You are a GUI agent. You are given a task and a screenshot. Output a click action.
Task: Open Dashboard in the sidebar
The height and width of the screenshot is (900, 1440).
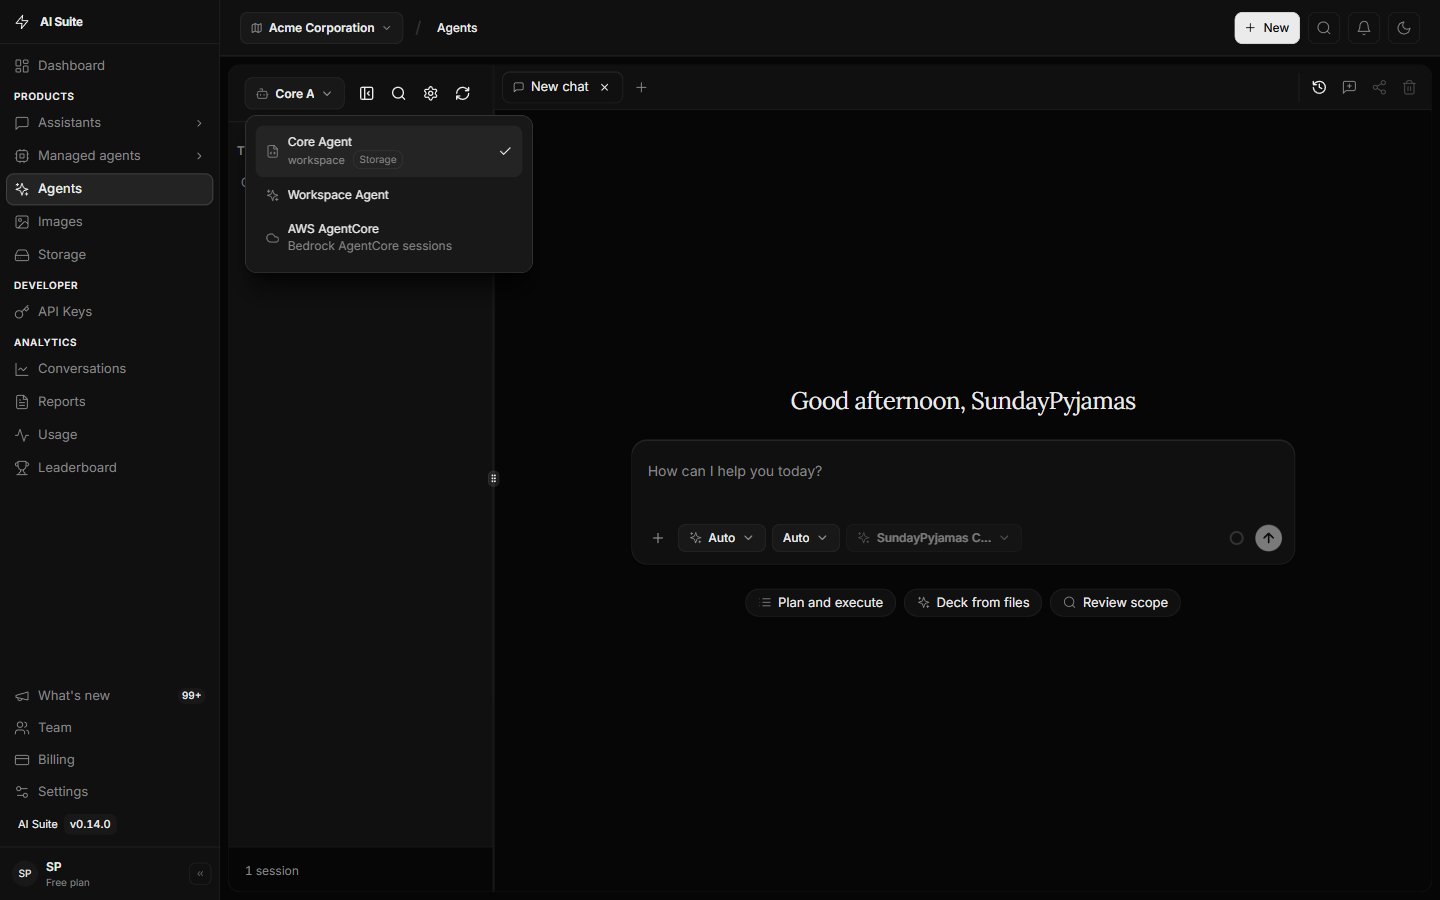pos(110,66)
